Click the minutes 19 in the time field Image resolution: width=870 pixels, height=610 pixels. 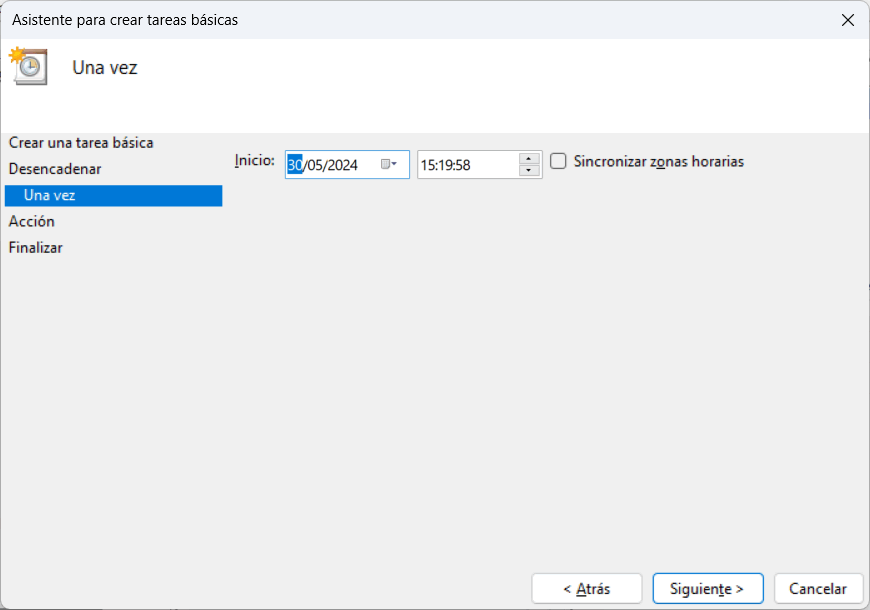click(445, 165)
